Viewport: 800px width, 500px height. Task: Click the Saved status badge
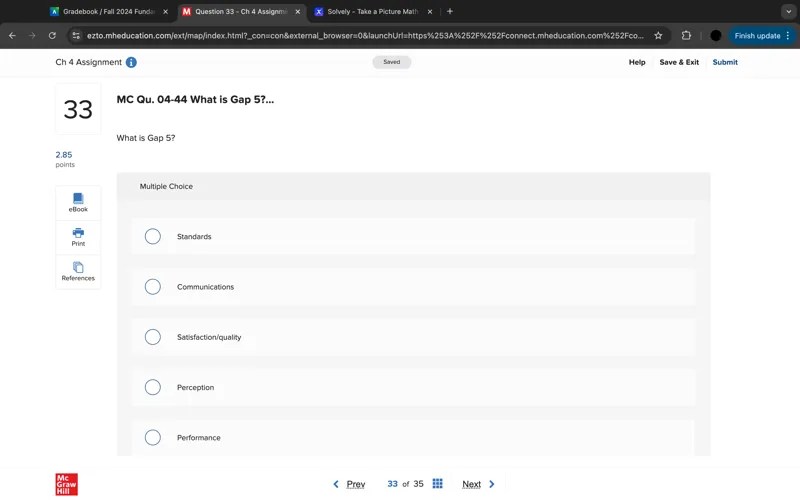391,62
